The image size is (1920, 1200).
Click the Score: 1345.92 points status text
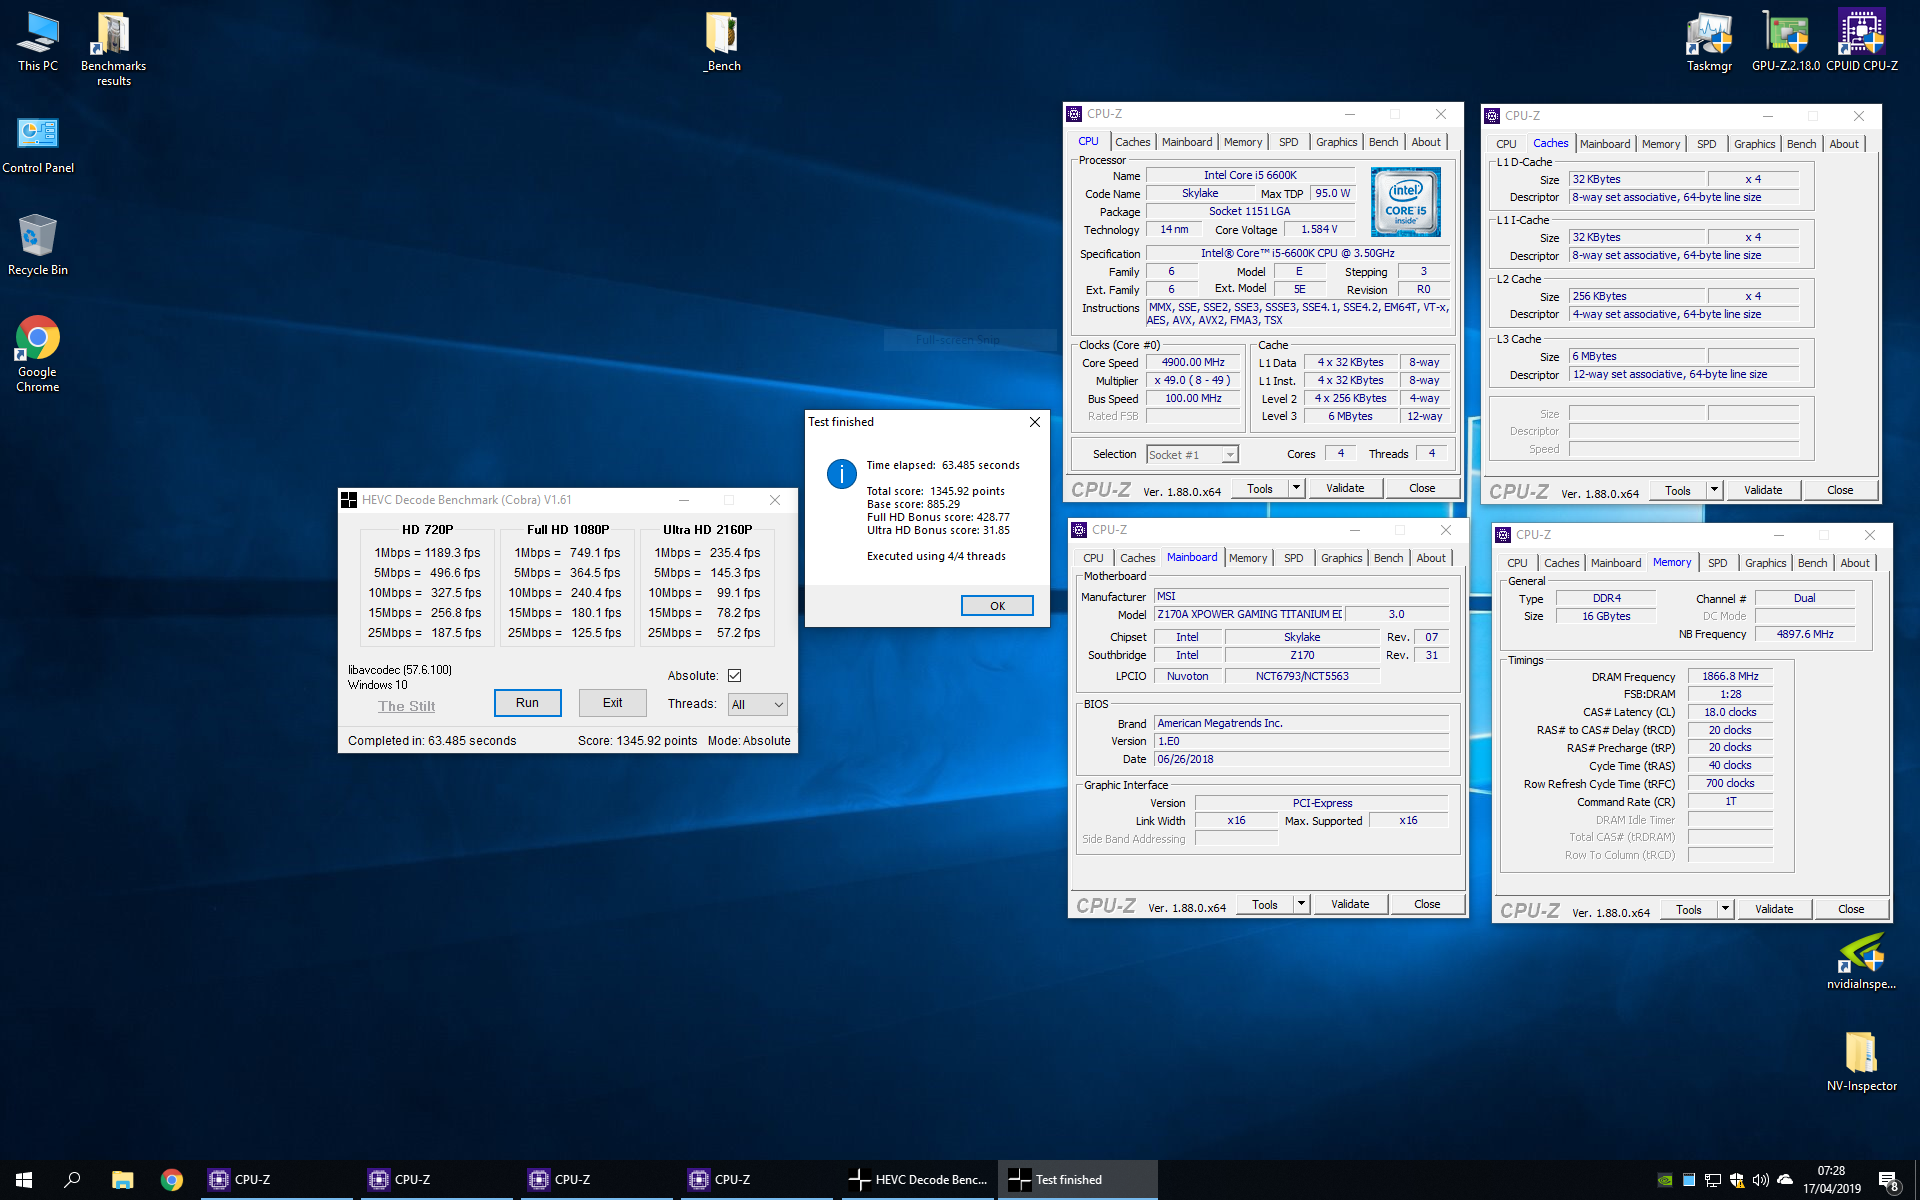point(637,741)
